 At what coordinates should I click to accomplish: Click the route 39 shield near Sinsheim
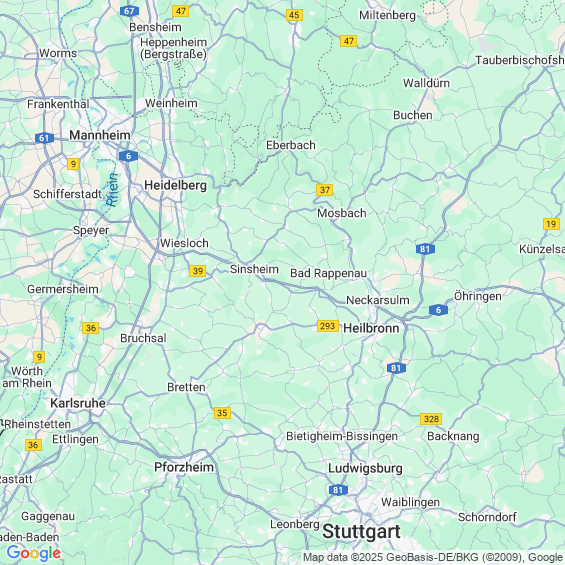197,271
